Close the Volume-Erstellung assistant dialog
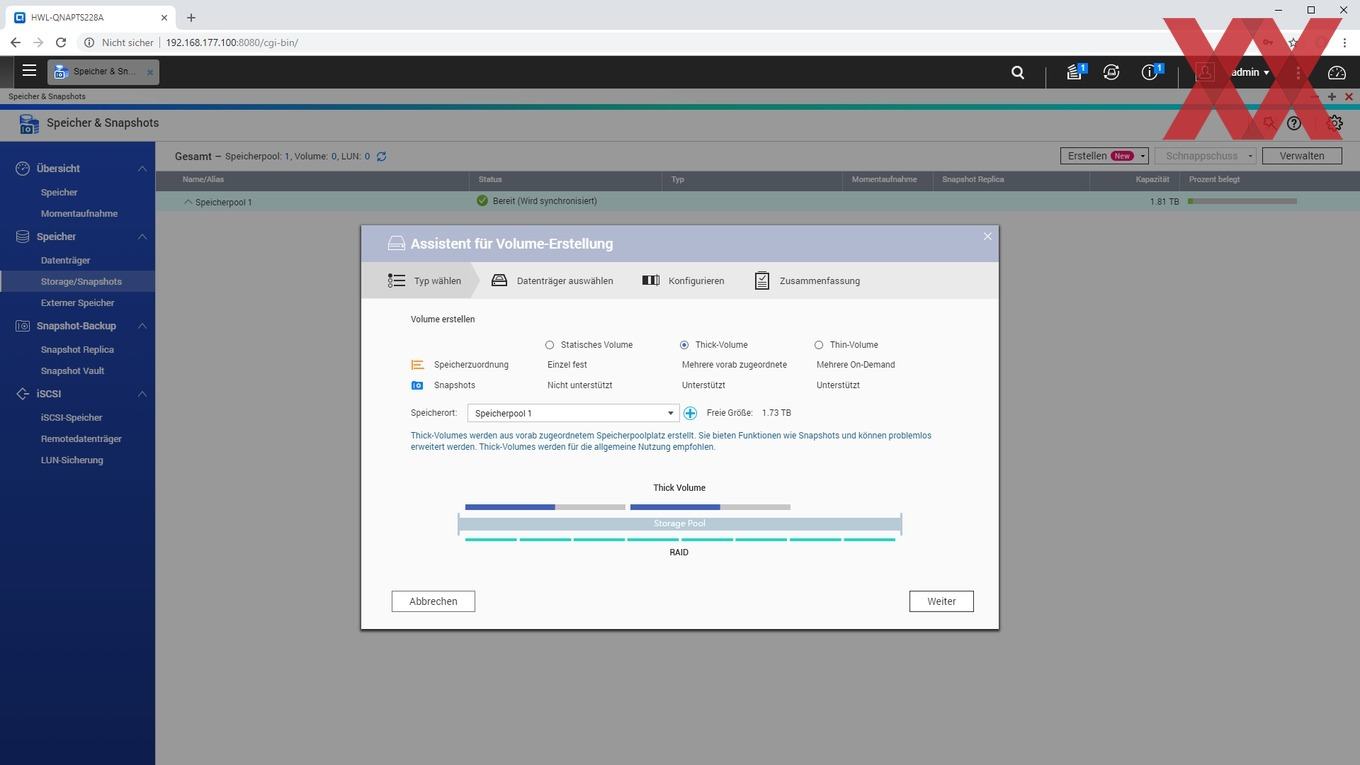 coord(987,236)
